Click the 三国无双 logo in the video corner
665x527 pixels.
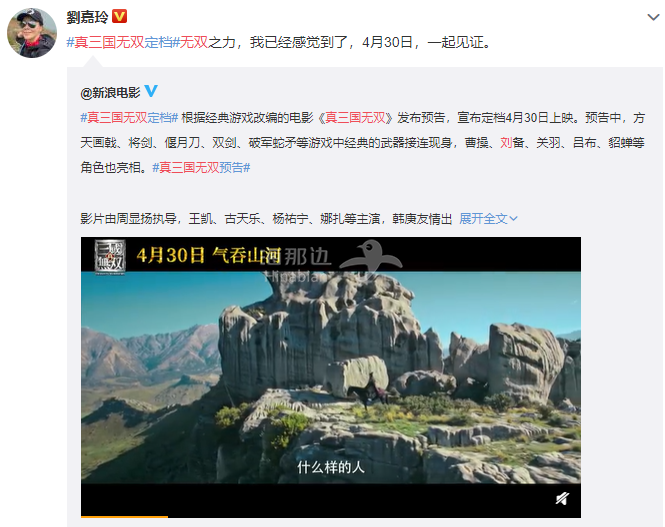click(110, 257)
